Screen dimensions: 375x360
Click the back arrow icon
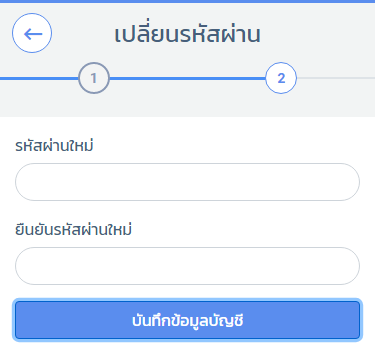pyautogui.click(x=33, y=34)
